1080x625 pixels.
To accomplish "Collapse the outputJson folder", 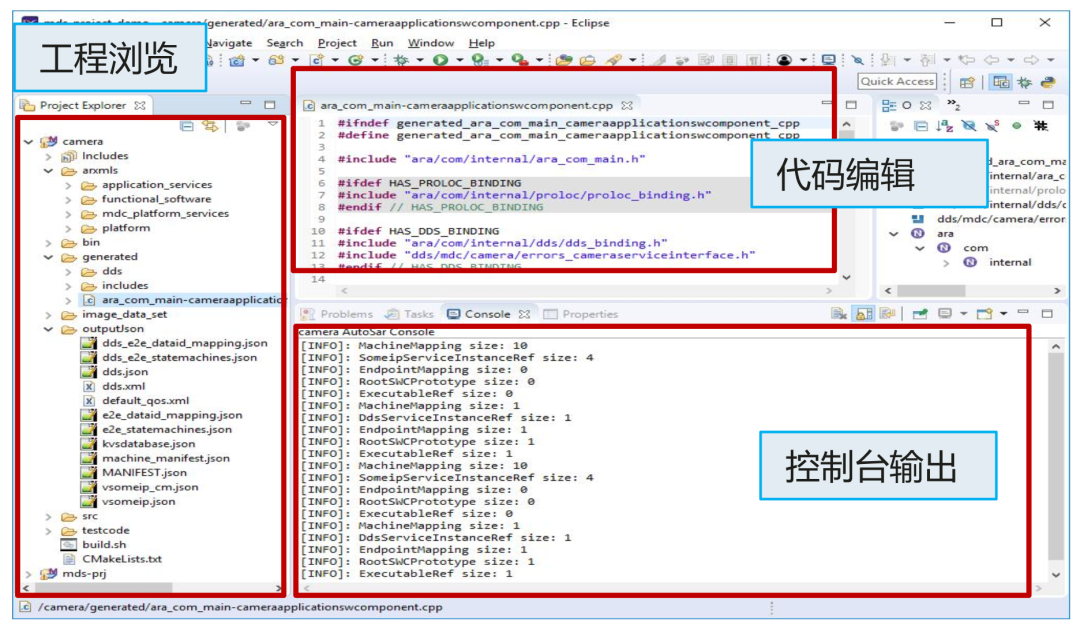I will point(48,329).
